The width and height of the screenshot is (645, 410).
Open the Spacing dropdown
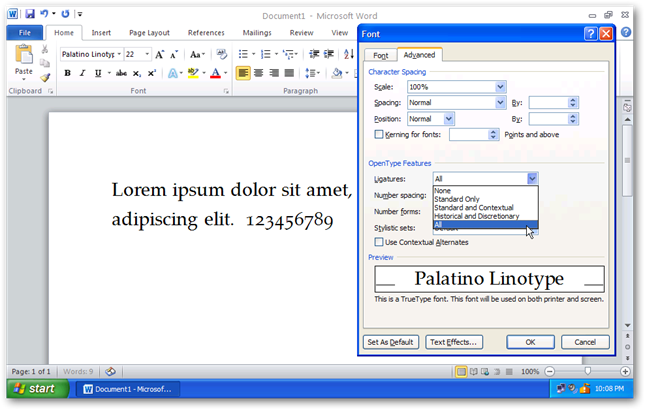click(500, 102)
